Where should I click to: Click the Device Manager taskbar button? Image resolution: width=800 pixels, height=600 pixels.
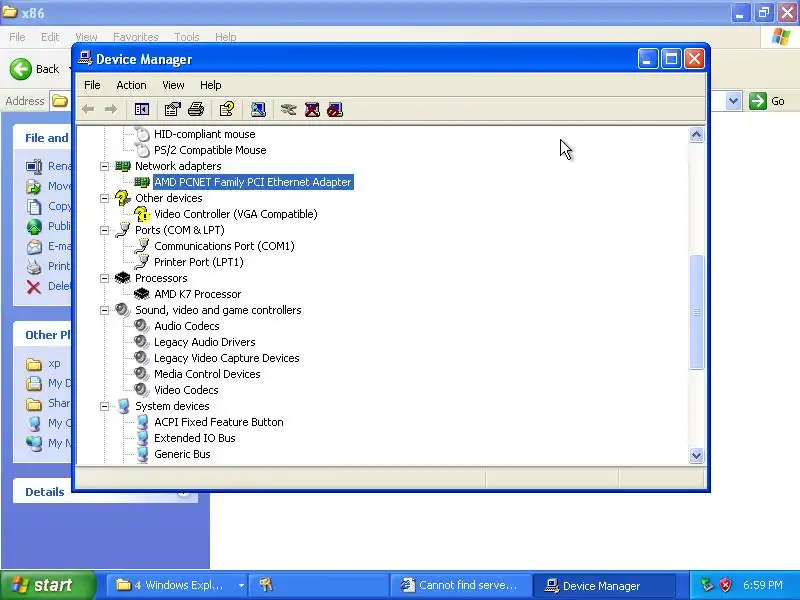tap(604, 585)
